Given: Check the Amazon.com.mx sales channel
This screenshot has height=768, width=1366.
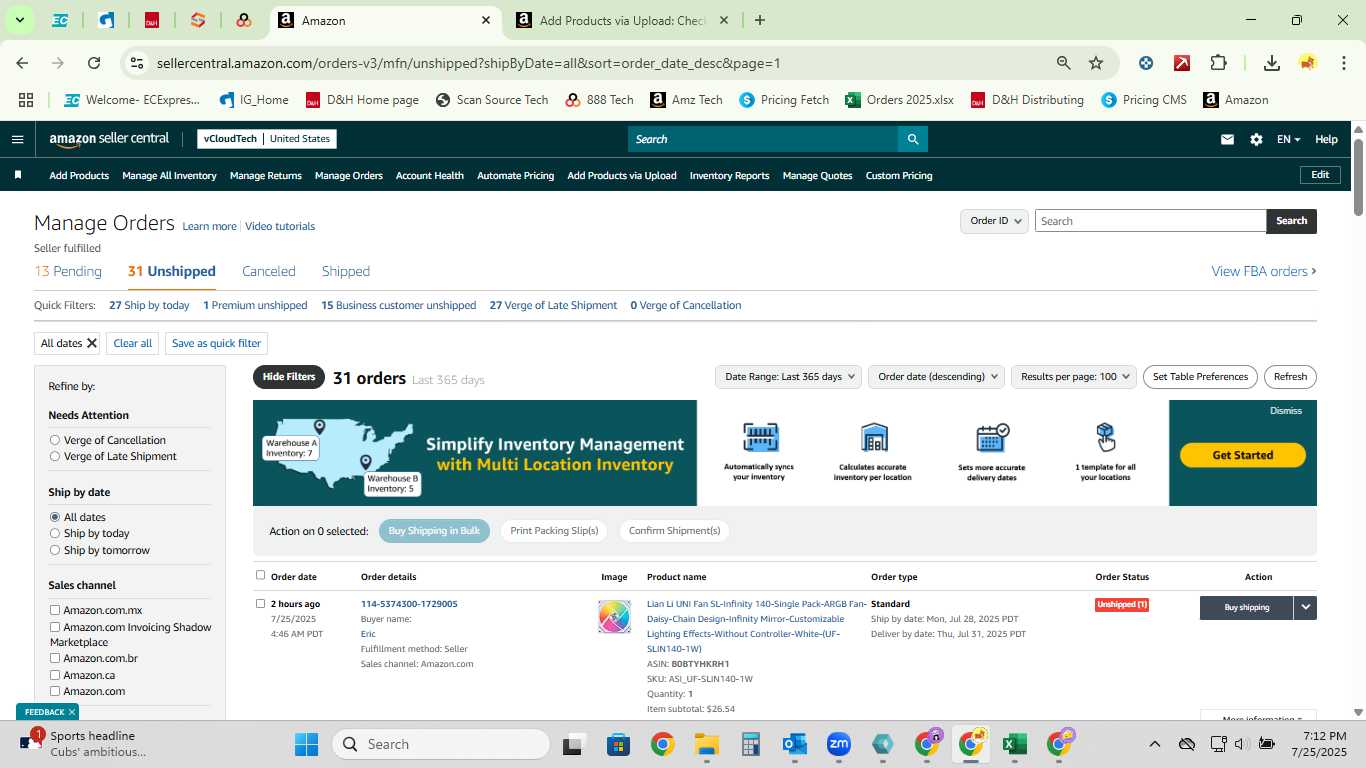Looking at the screenshot, I should pyautogui.click(x=55, y=610).
